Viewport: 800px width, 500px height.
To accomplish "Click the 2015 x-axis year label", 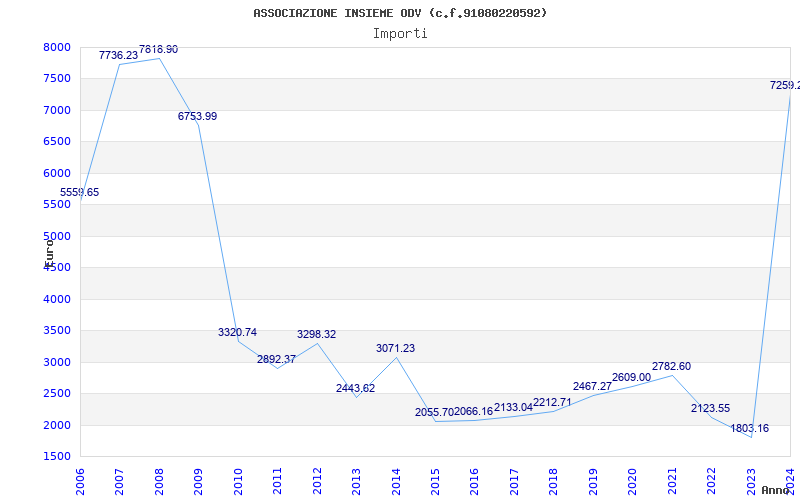I will point(435,482).
